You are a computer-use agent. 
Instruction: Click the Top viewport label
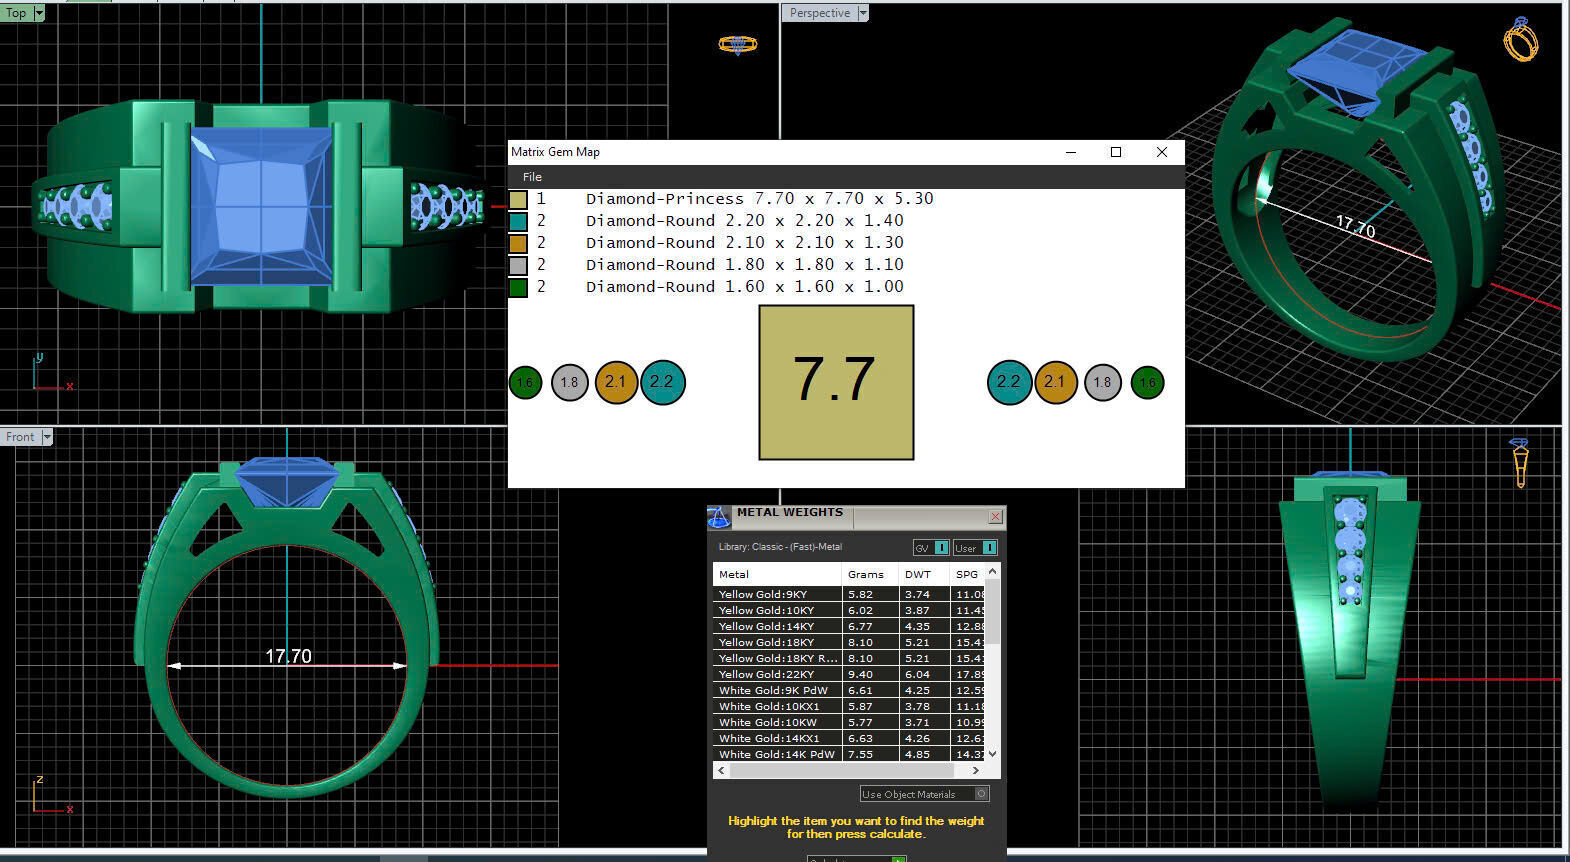(17, 13)
